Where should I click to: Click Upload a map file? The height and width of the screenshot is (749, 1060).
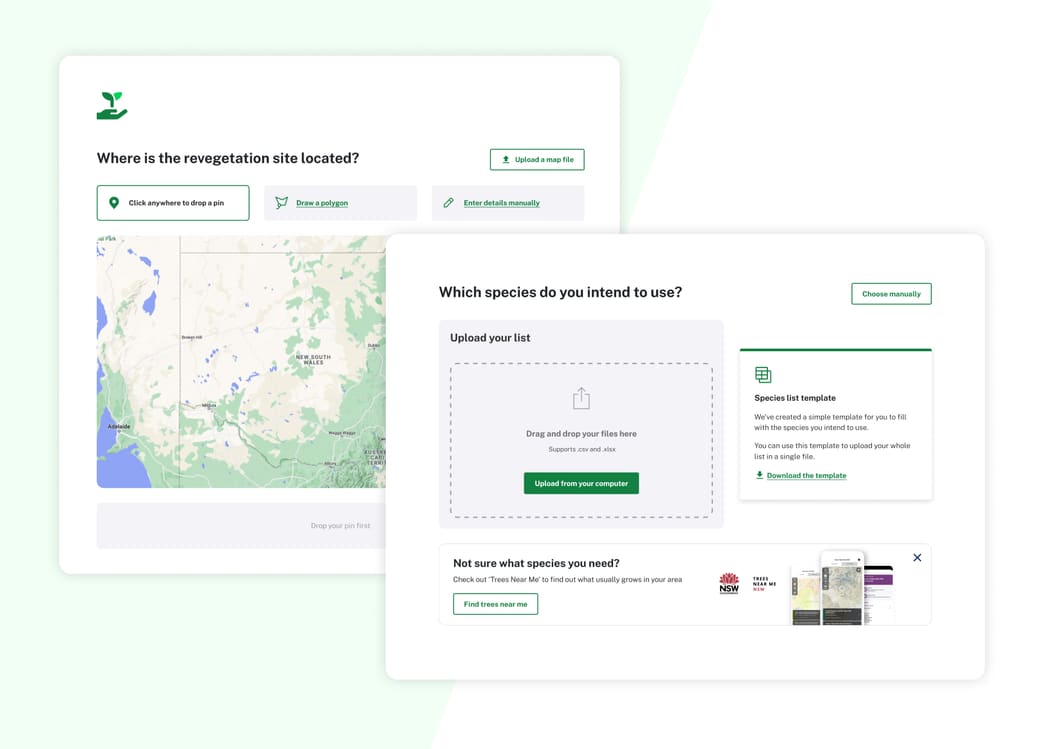pyautogui.click(x=537, y=158)
